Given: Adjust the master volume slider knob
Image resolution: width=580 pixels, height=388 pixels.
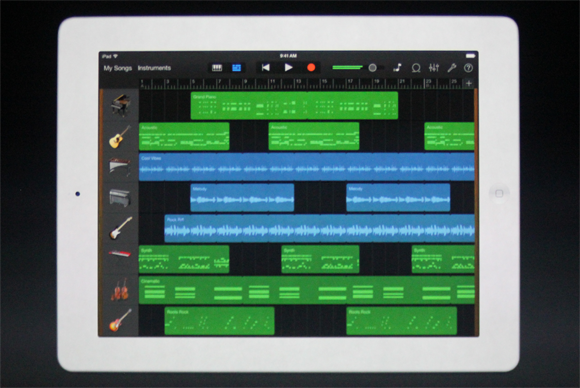Looking at the screenshot, I should 372,68.
